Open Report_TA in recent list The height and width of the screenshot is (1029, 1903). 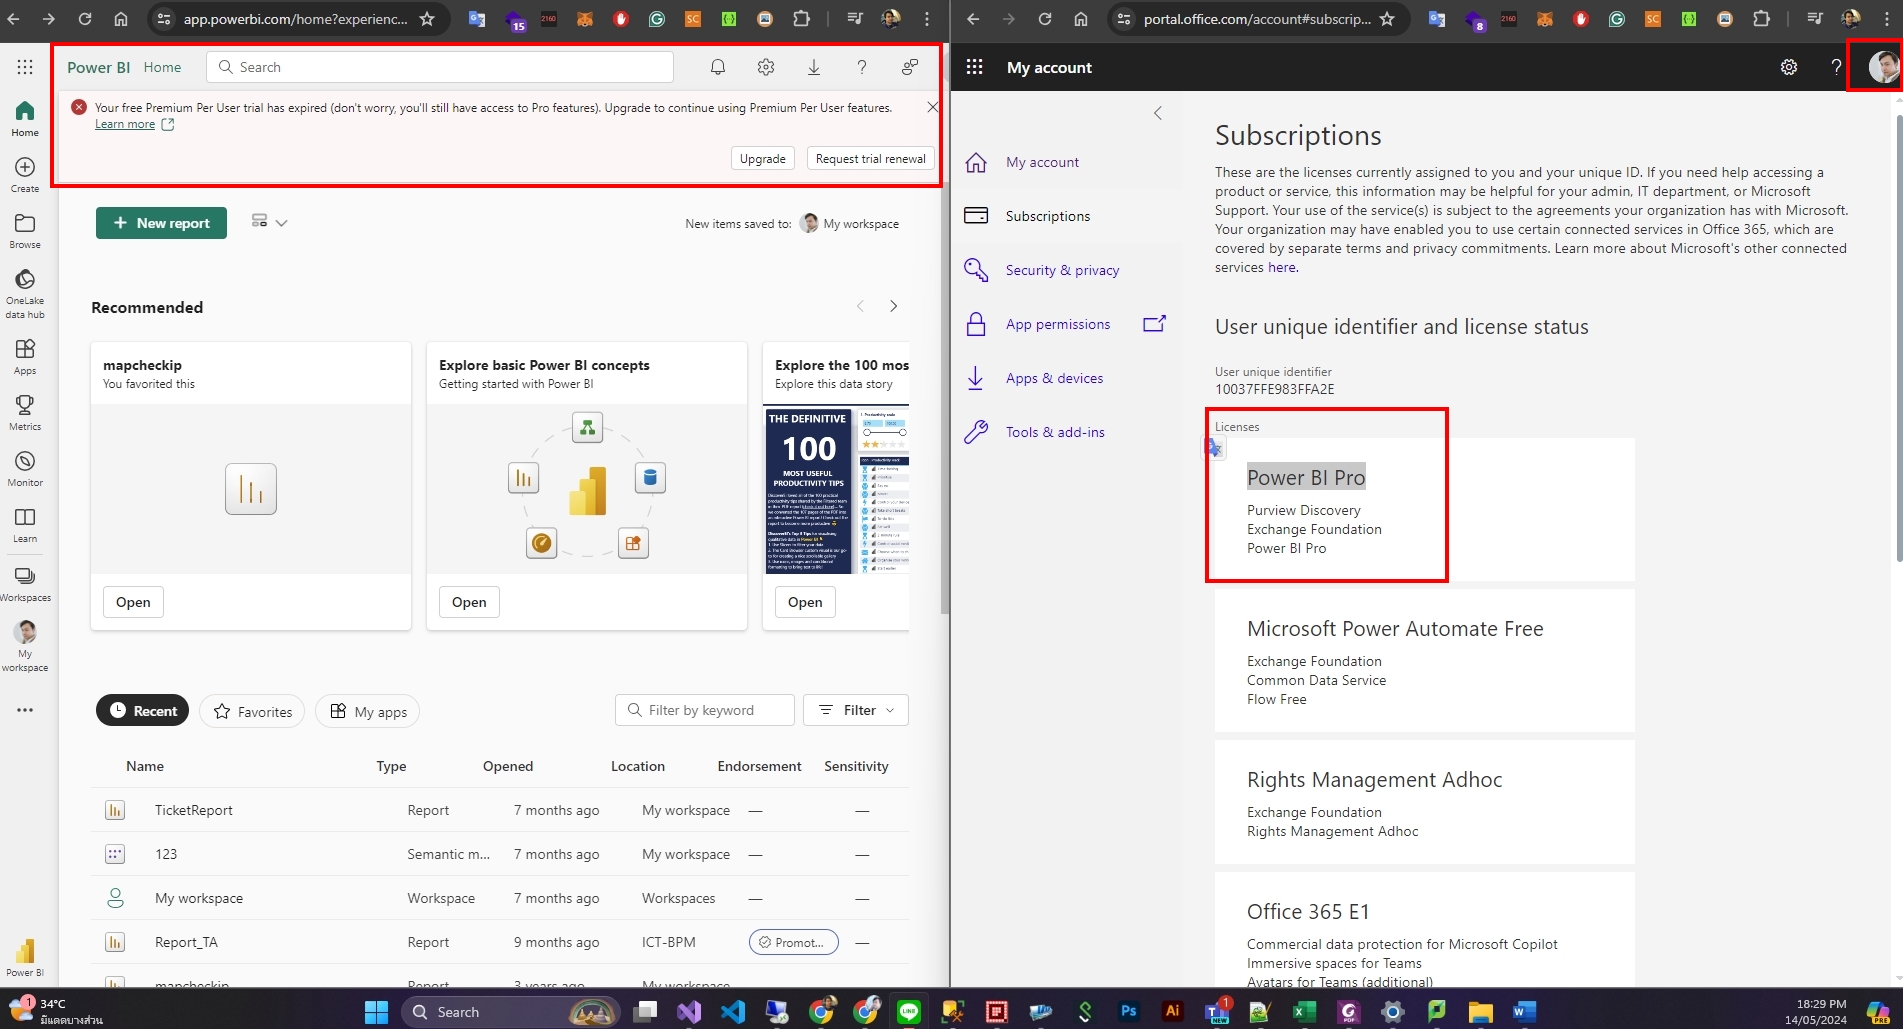pos(186,942)
